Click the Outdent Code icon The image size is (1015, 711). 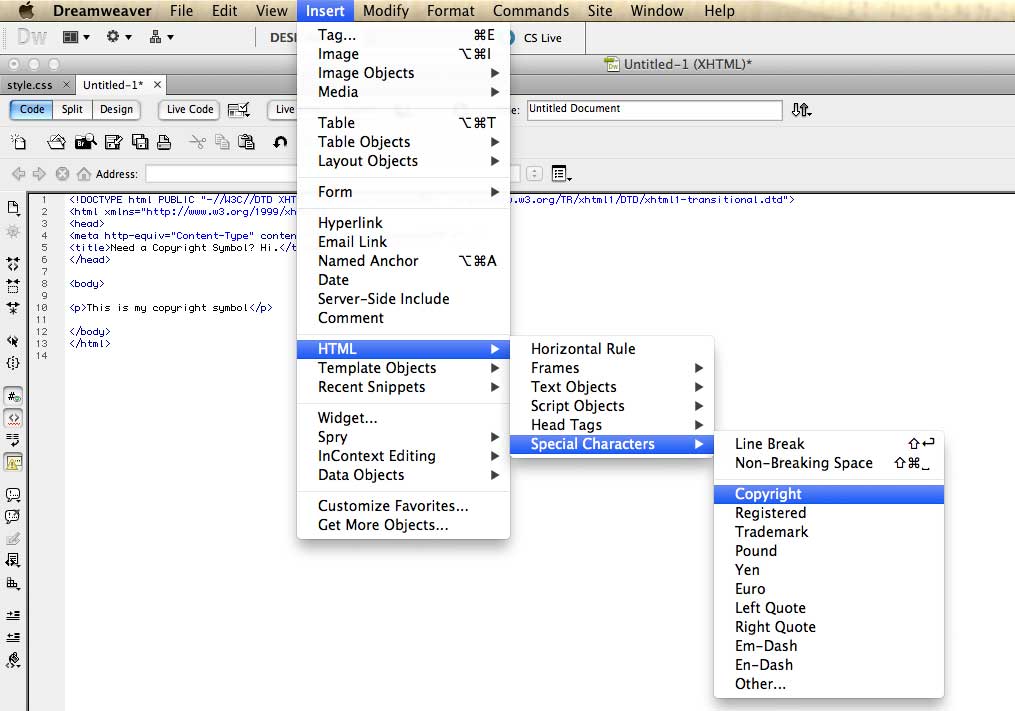point(13,637)
